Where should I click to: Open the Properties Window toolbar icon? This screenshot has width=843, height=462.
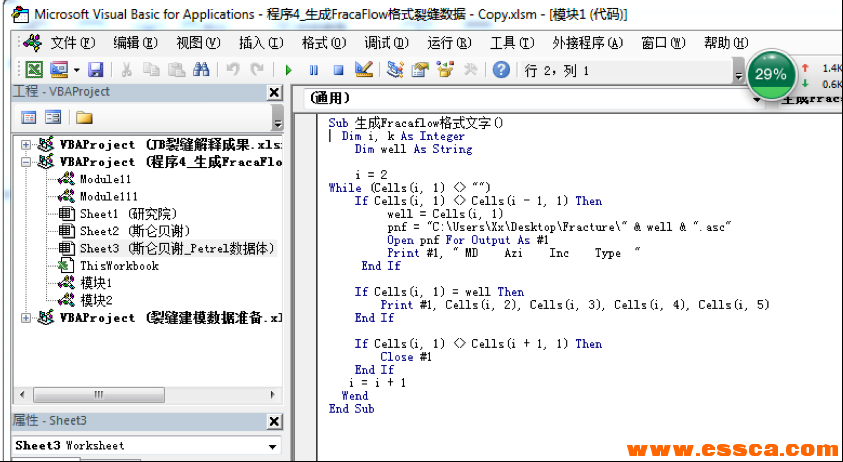420,69
